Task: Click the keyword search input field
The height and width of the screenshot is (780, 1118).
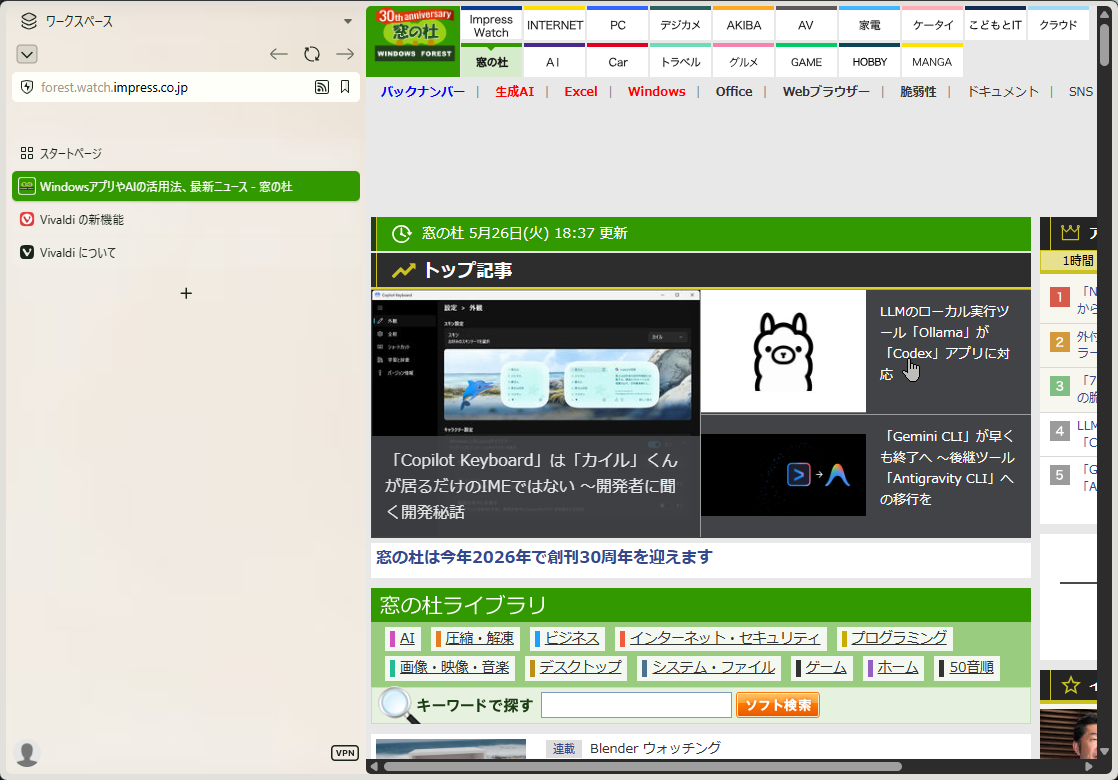Action: click(636, 705)
